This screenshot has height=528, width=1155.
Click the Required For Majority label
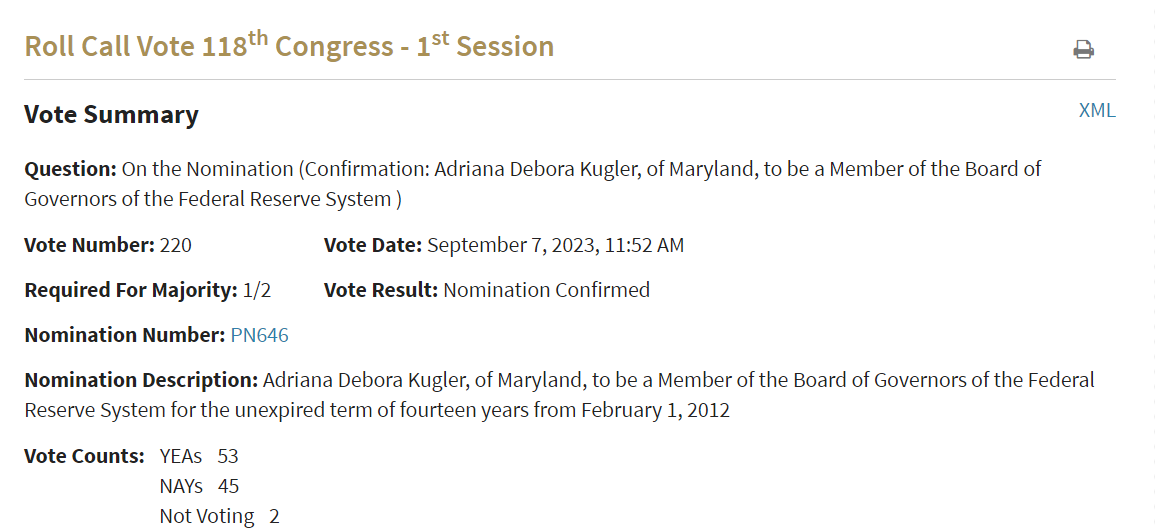coord(131,290)
